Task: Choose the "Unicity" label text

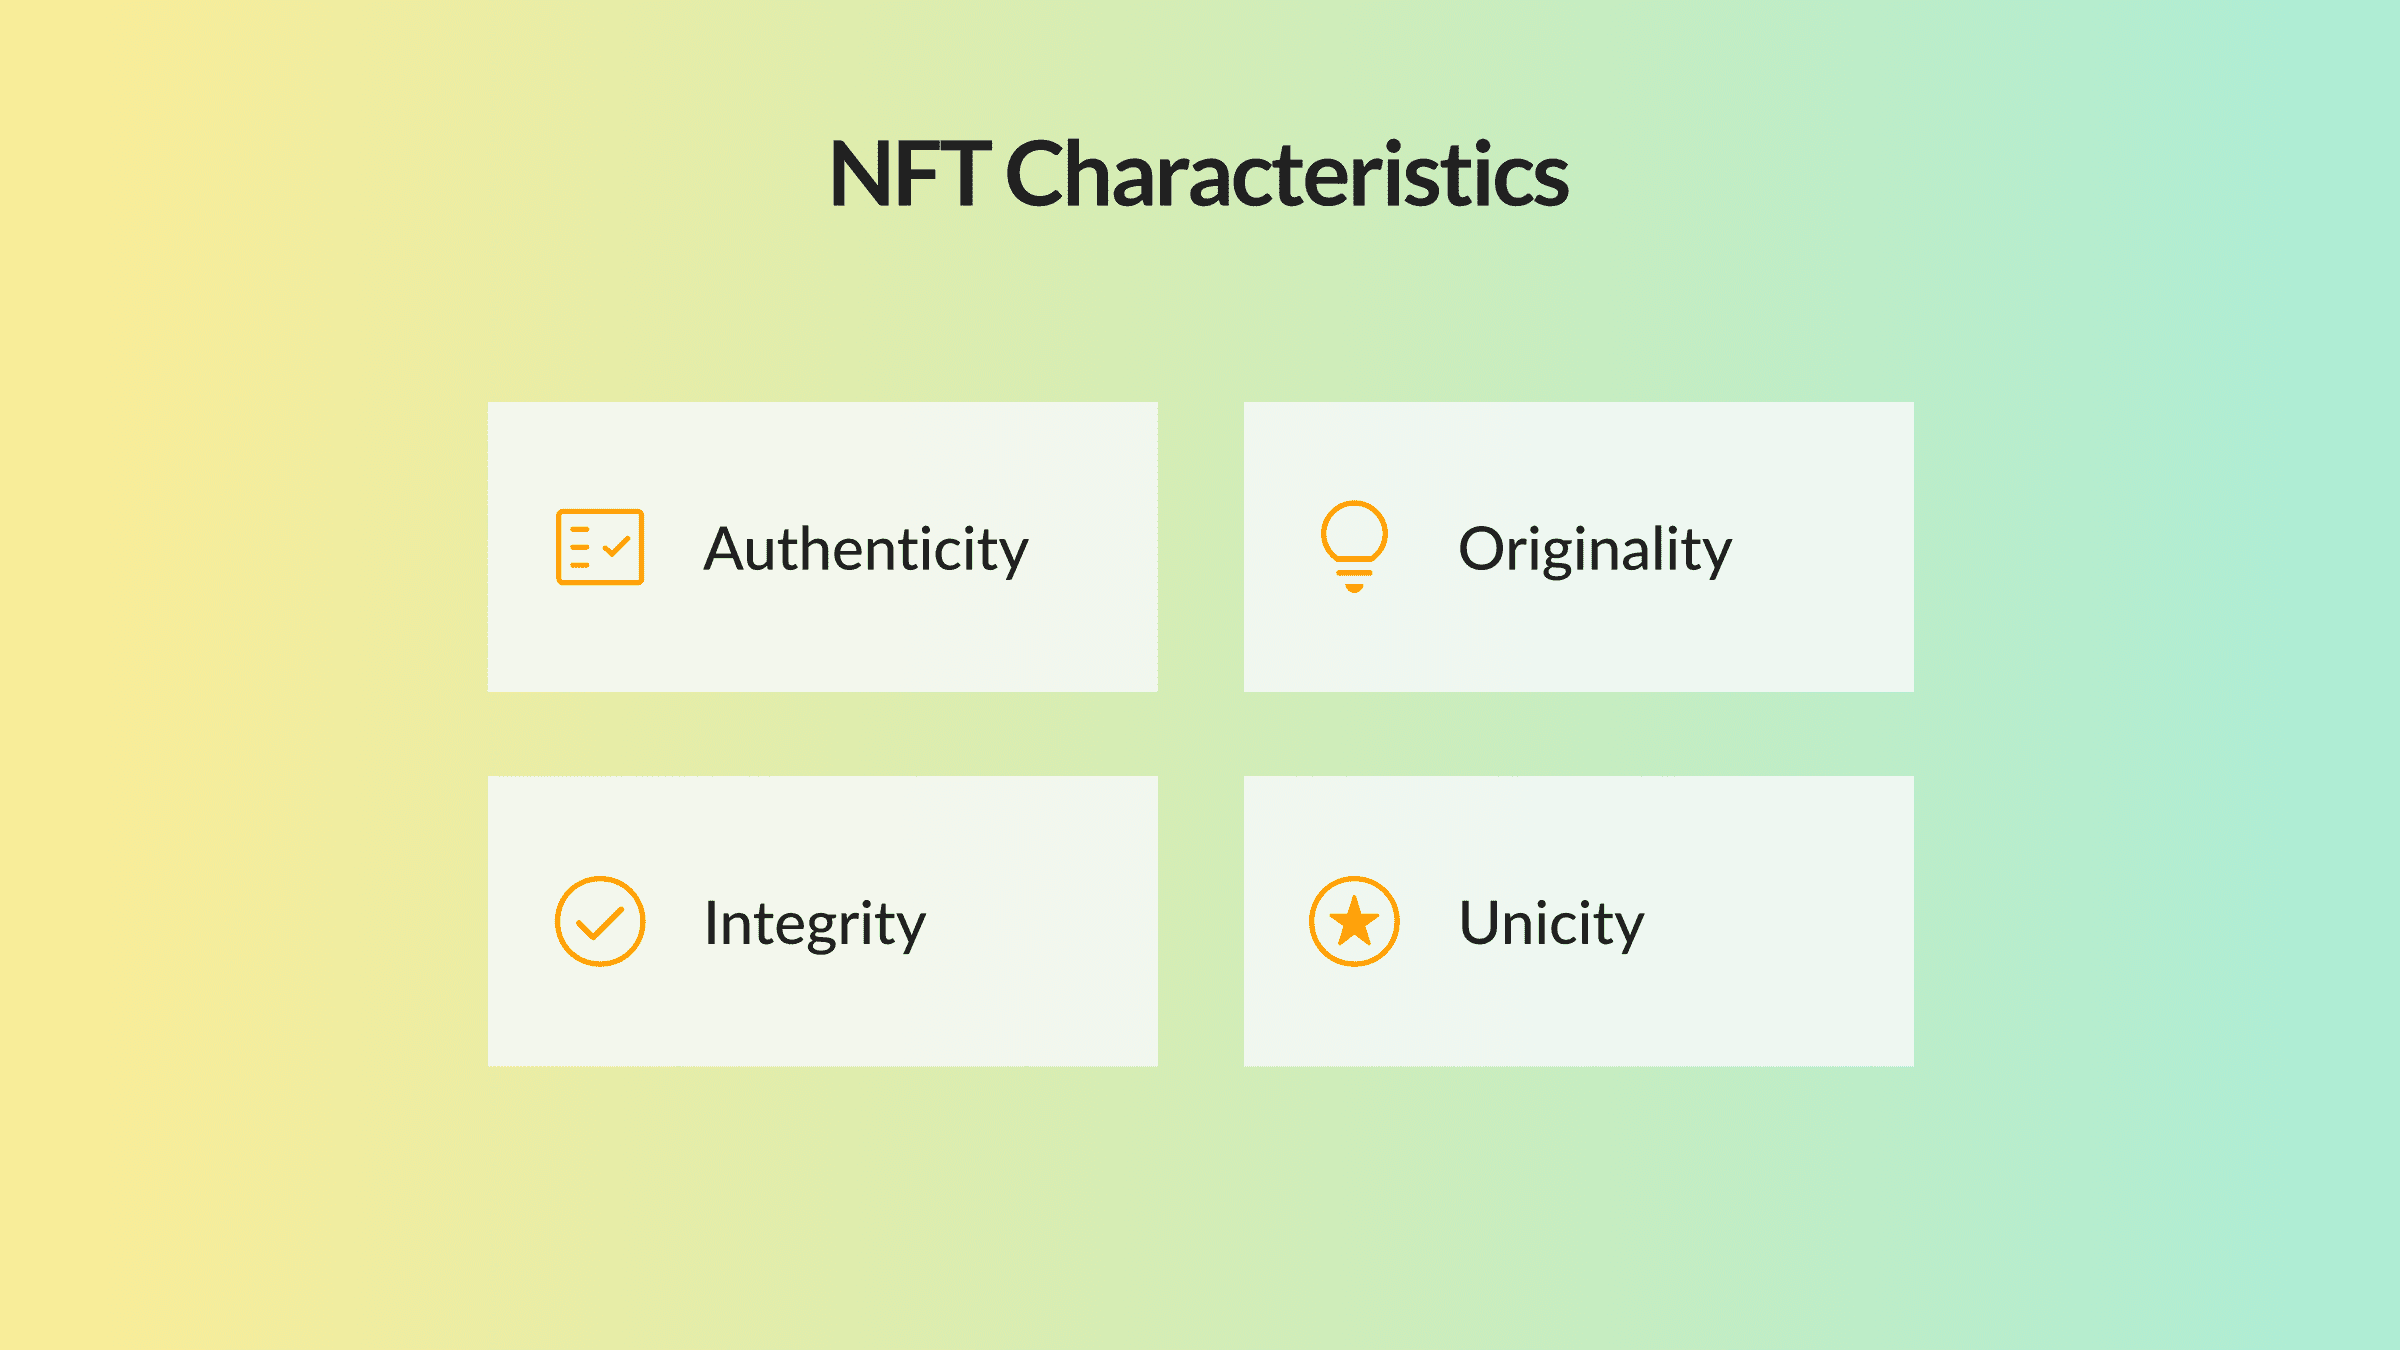Action: tap(1550, 923)
